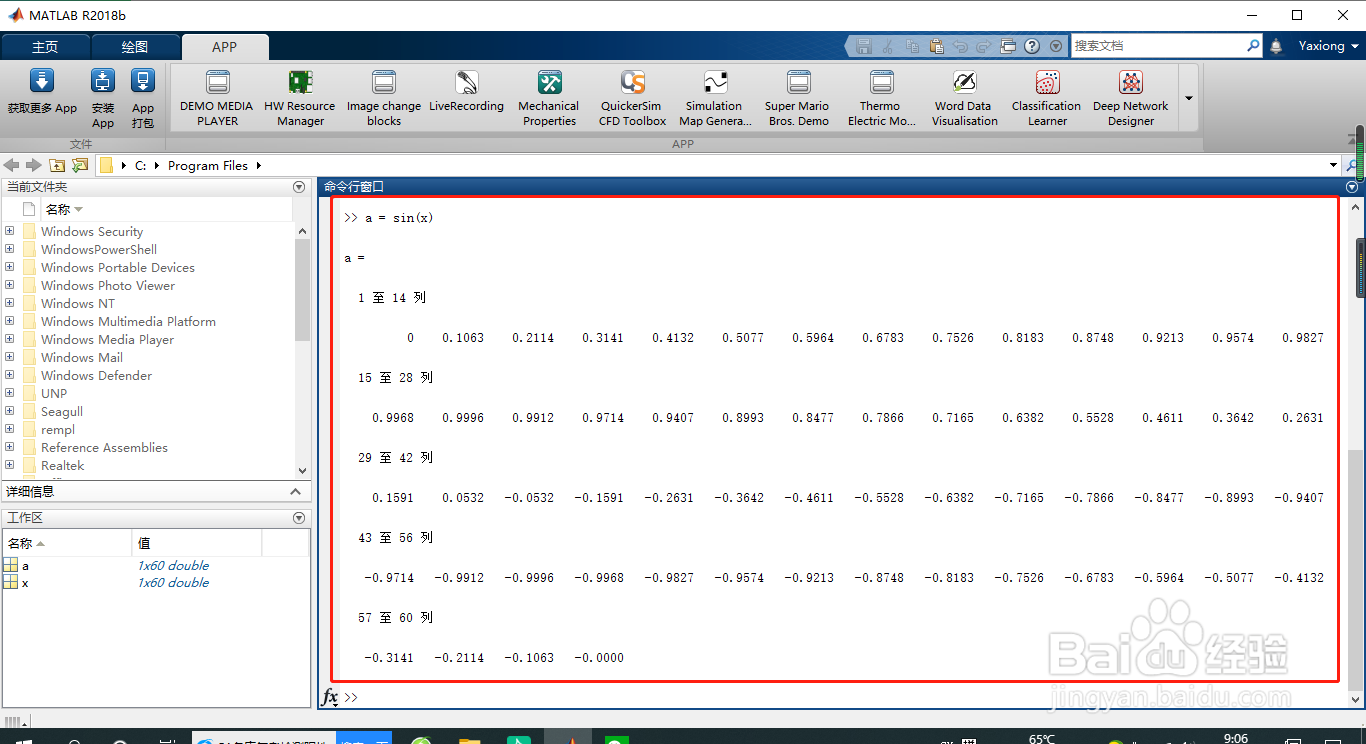1366x744 pixels.
Task: Click inside the 搜索文档 search field
Action: pos(1157,46)
